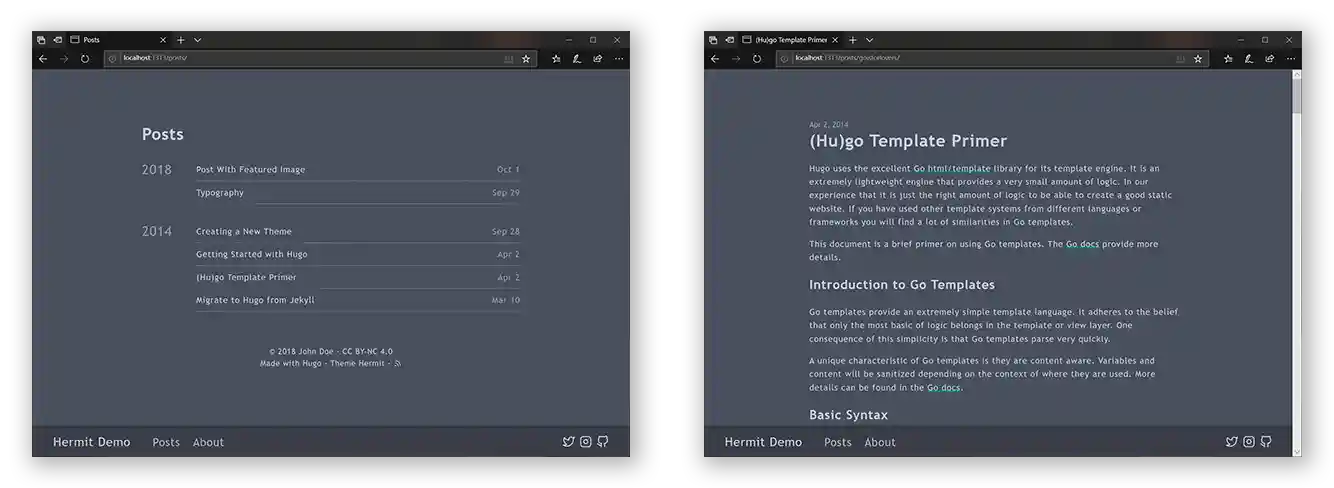Follow the Go html/template link

[952, 169]
